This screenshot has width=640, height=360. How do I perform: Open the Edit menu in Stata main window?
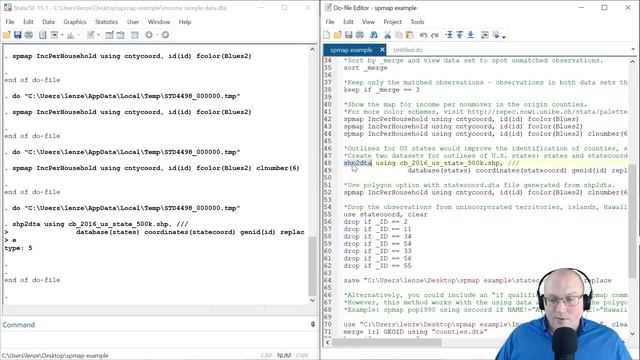coord(28,22)
